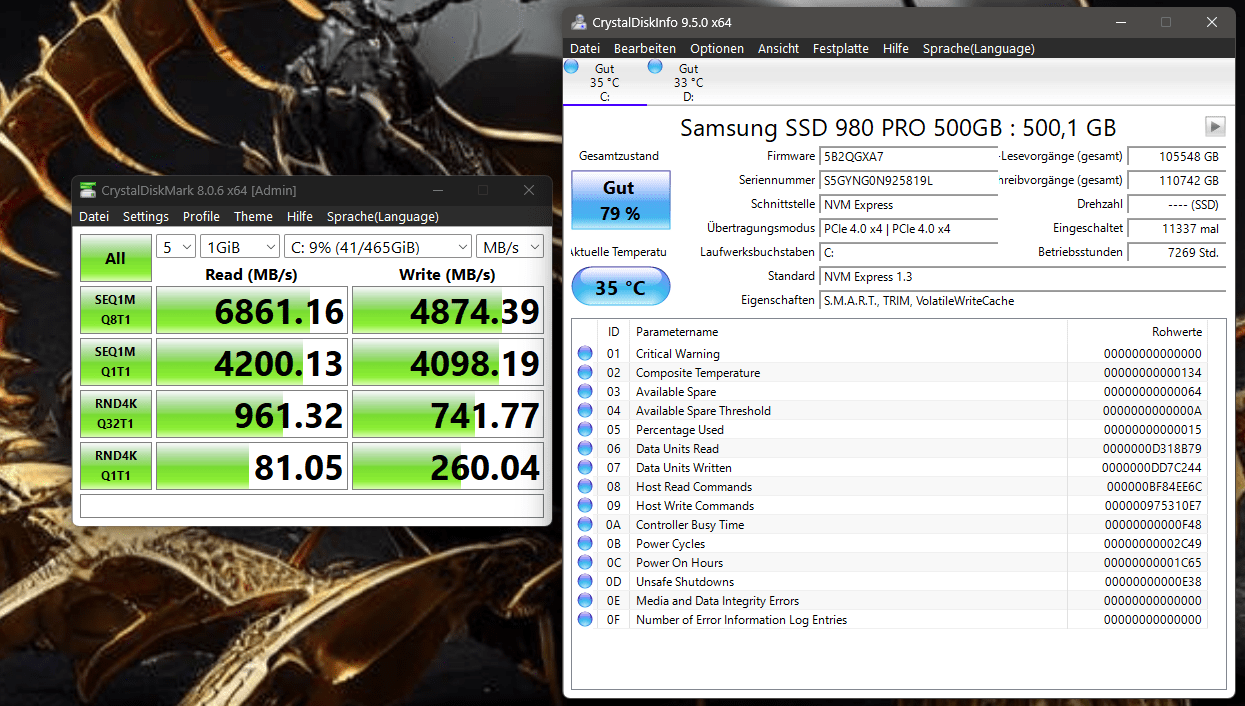1245x706 pixels.
Task: Click the Rohwerte column header
Action: pyautogui.click(x=1137, y=331)
